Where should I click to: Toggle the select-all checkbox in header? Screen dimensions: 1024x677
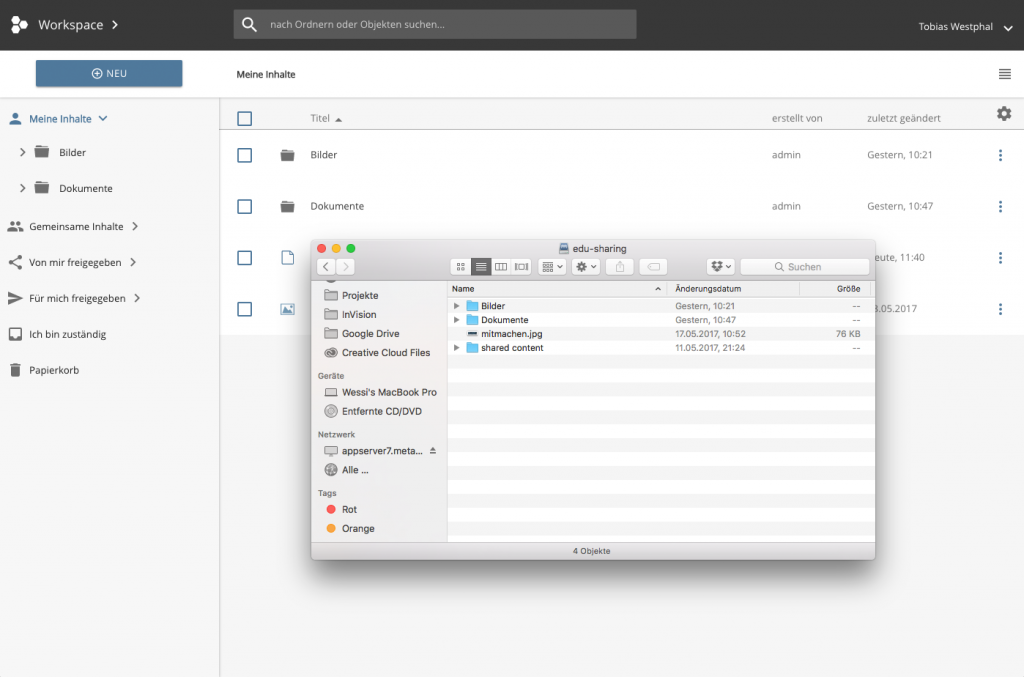pyautogui.click(x=244, y=118)
